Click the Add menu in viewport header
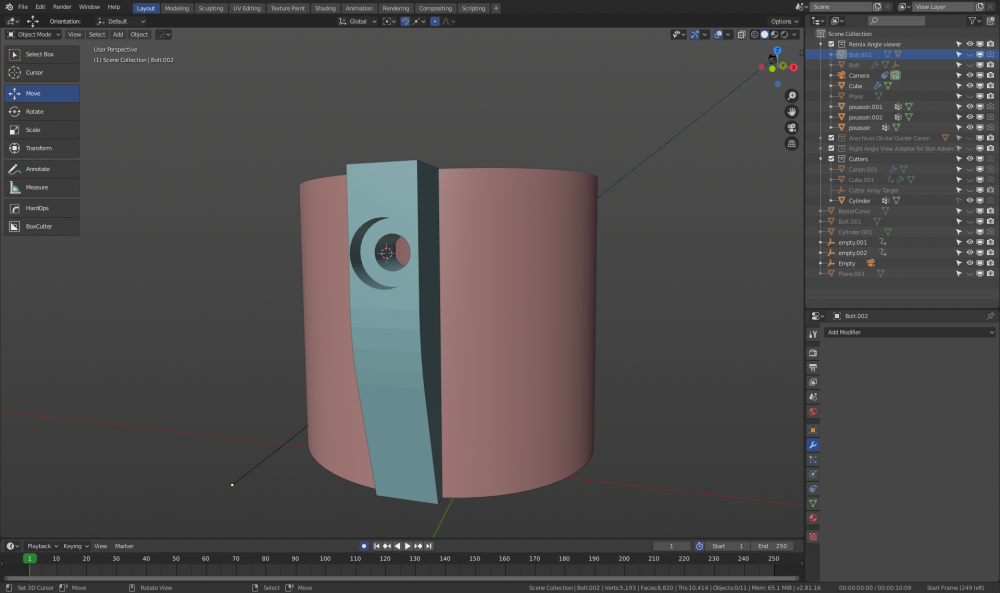The image size is (1000, 593). [x=118, y=34]
